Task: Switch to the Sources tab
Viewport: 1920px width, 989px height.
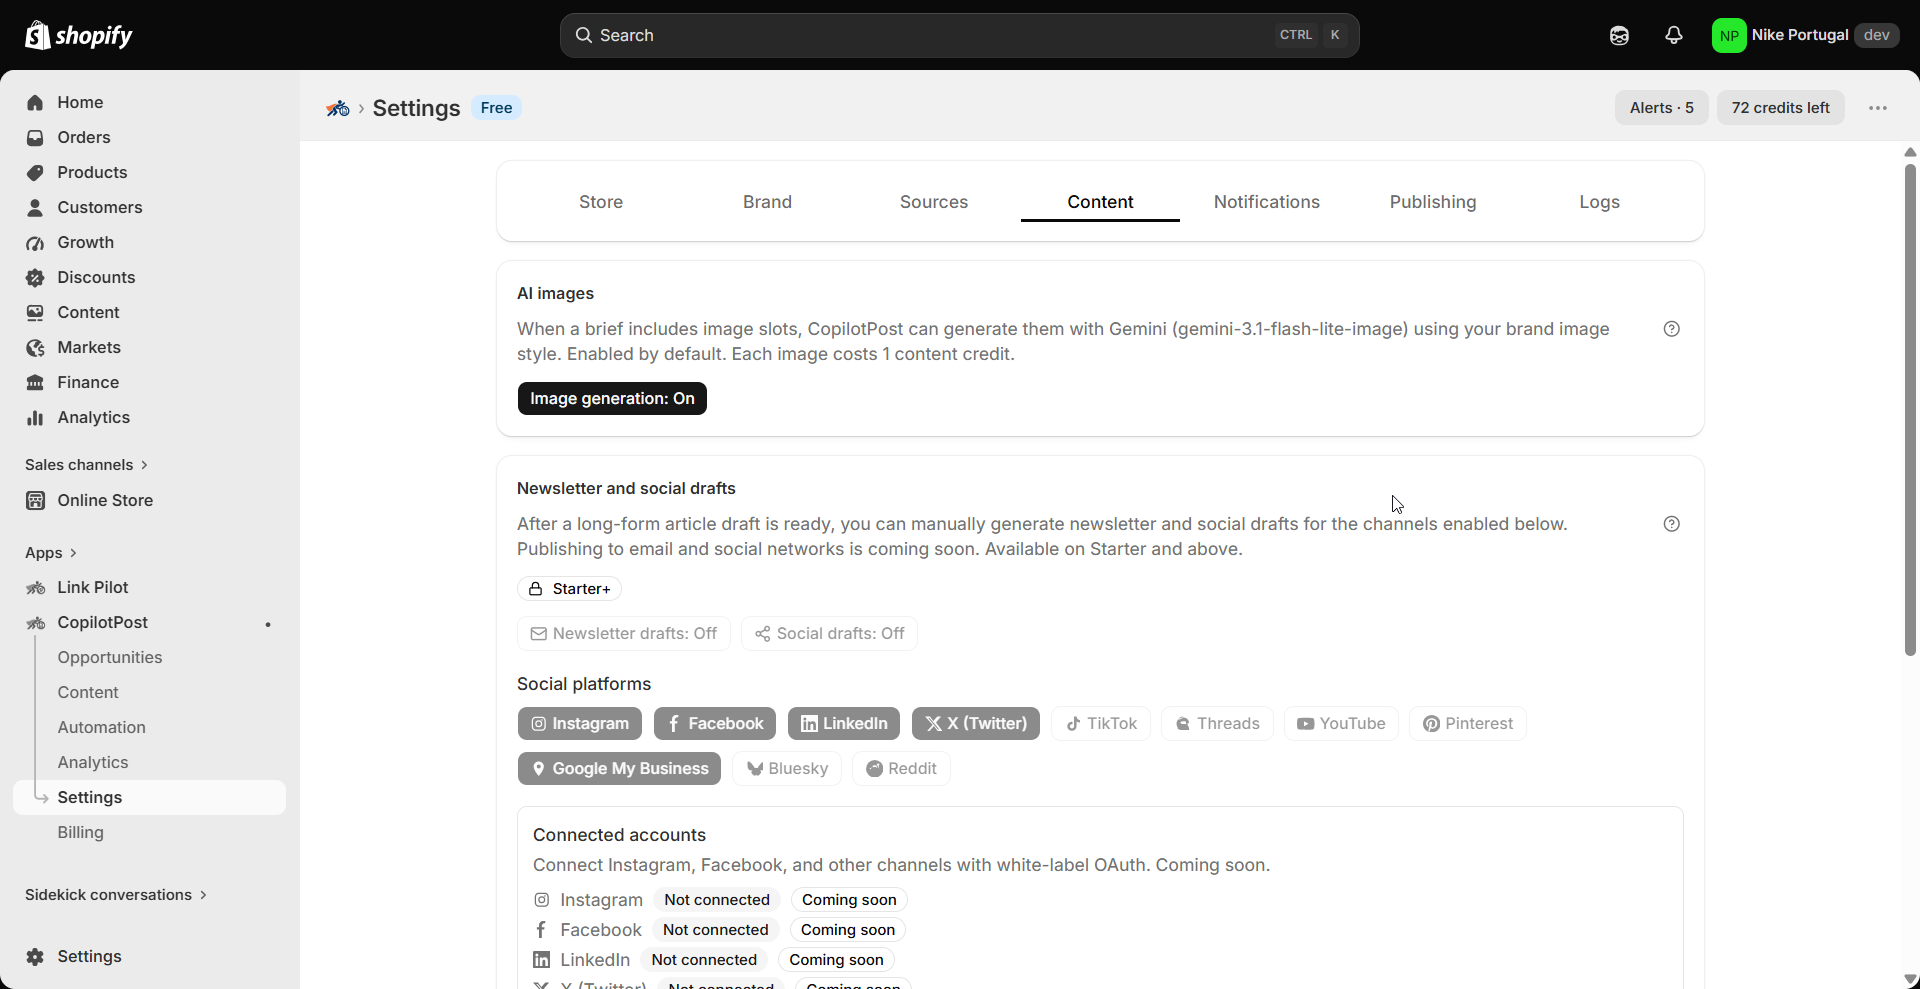Action: 934,202
